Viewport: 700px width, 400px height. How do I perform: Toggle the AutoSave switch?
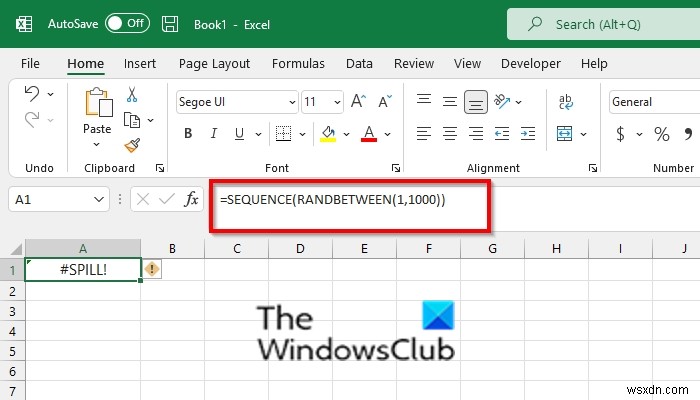point(127,23)
